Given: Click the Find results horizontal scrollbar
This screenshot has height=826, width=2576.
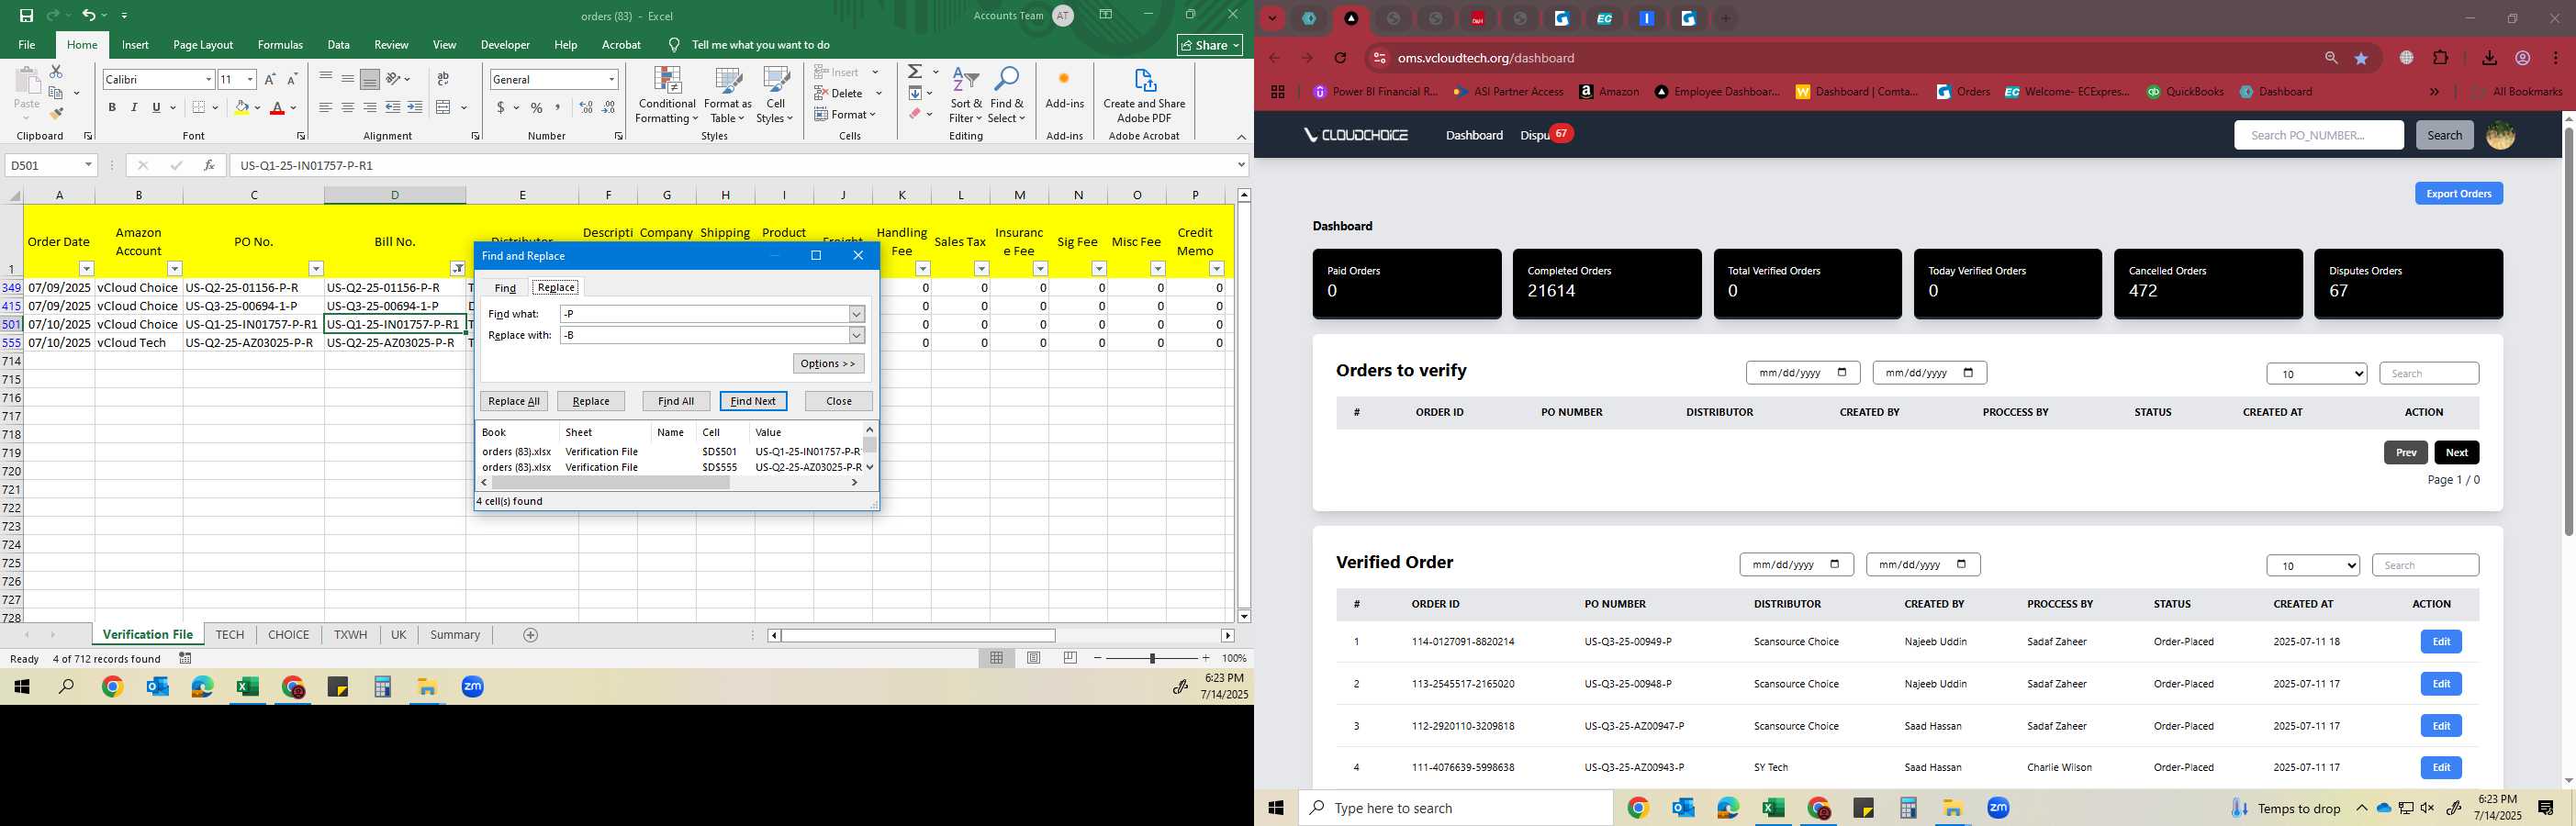Looking at the screenshot, I should pyautogui.click(x=611, y=483).
